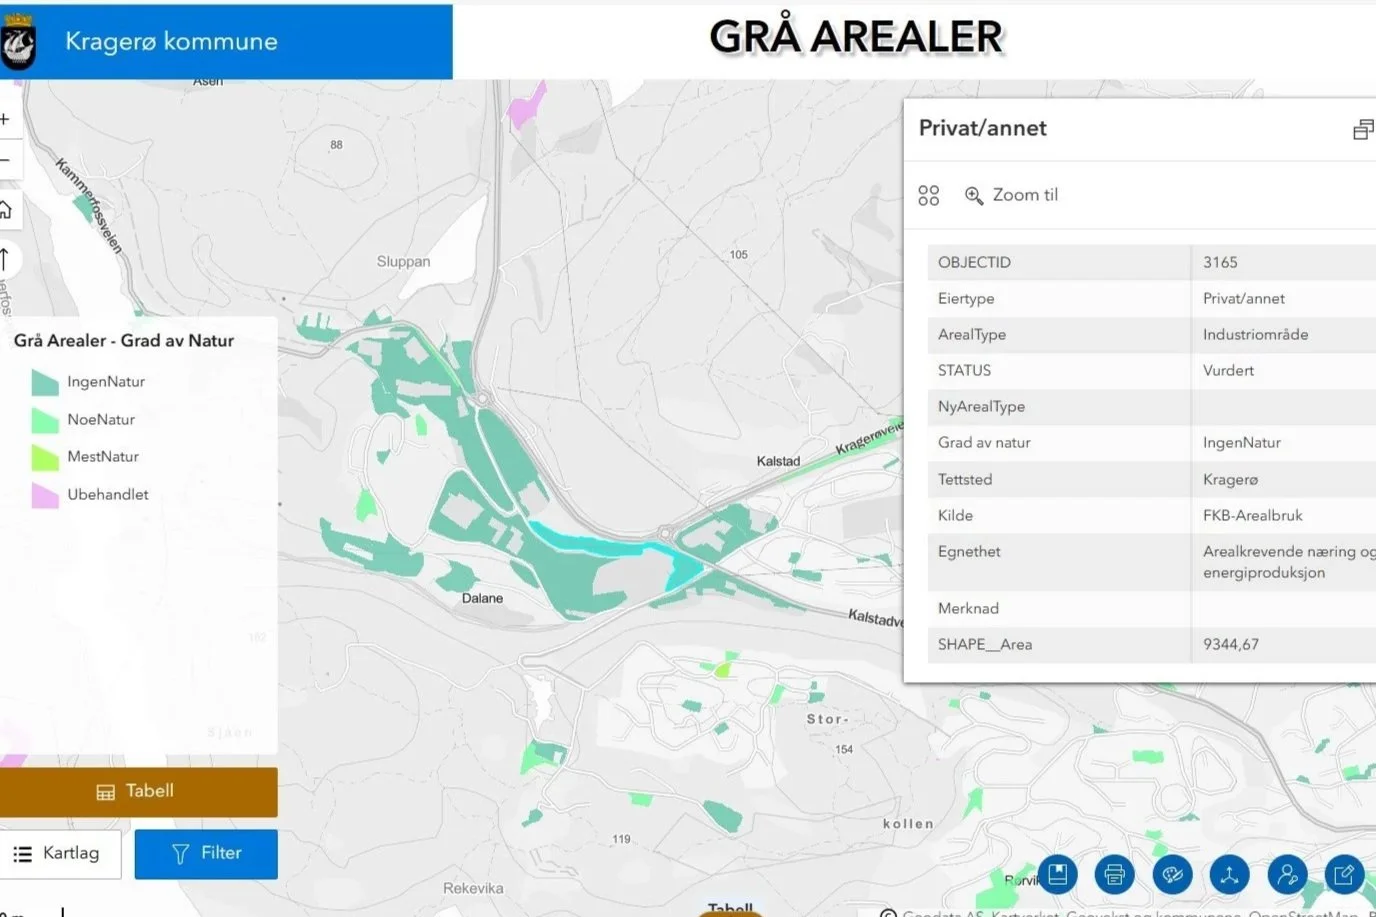Dock or restore the Privat/annet popup window
This screenshot has width=1376, height=917.
point(1362,130)
